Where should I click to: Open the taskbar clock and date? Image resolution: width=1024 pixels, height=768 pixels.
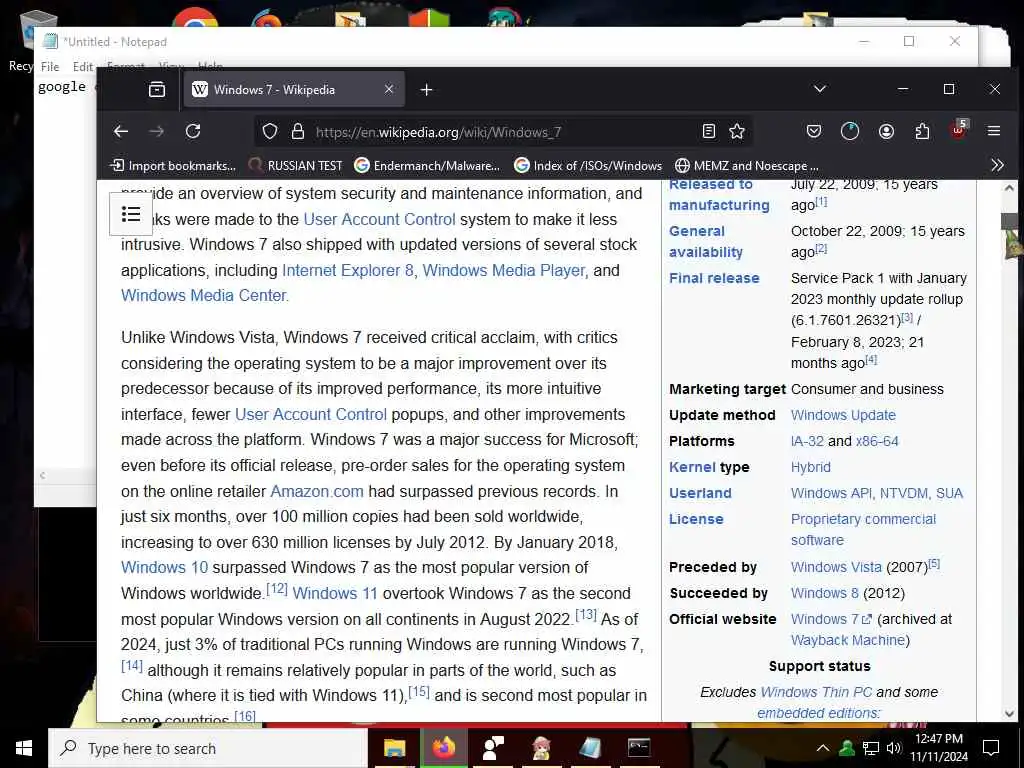(x=939, y=748)
